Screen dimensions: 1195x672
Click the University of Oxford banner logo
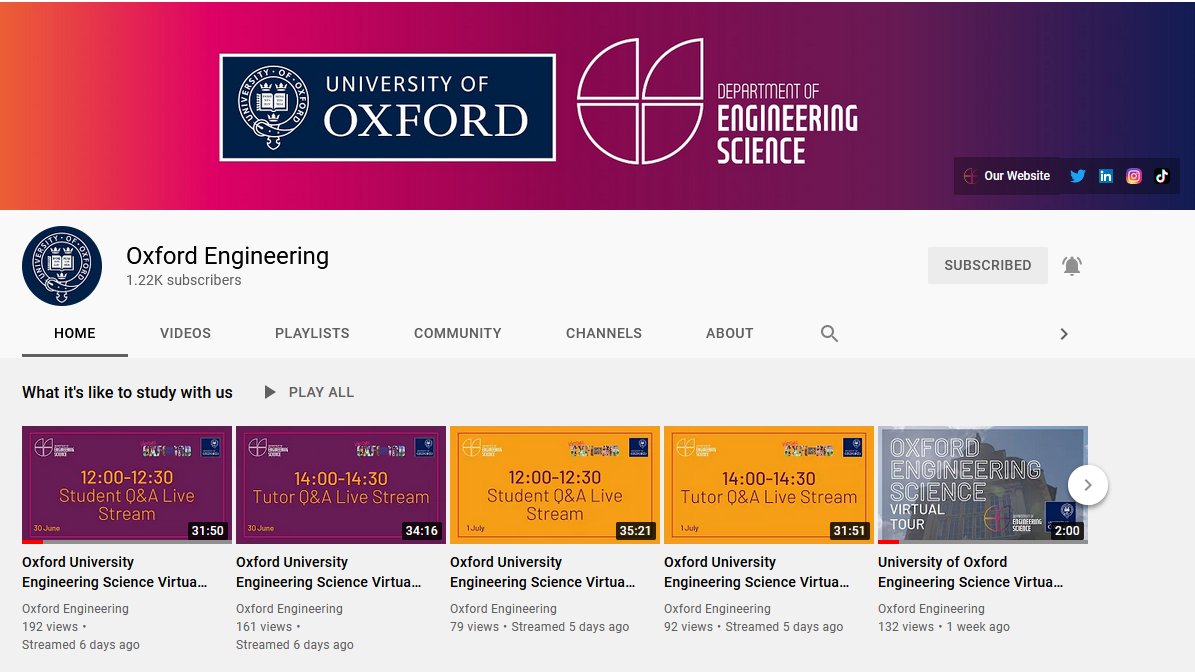[x=387, y=107]
